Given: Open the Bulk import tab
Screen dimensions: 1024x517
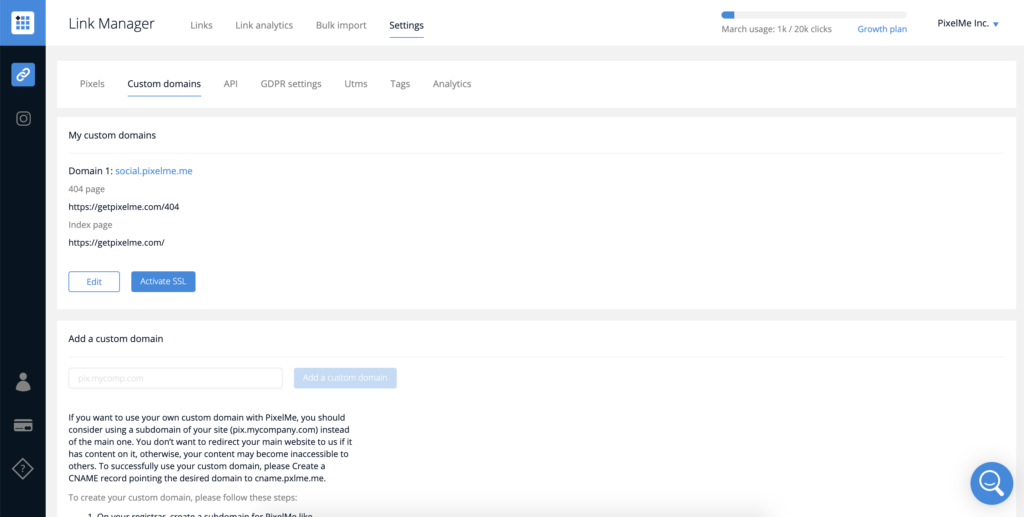Looking at the screenshot, I should coord(341,25).
